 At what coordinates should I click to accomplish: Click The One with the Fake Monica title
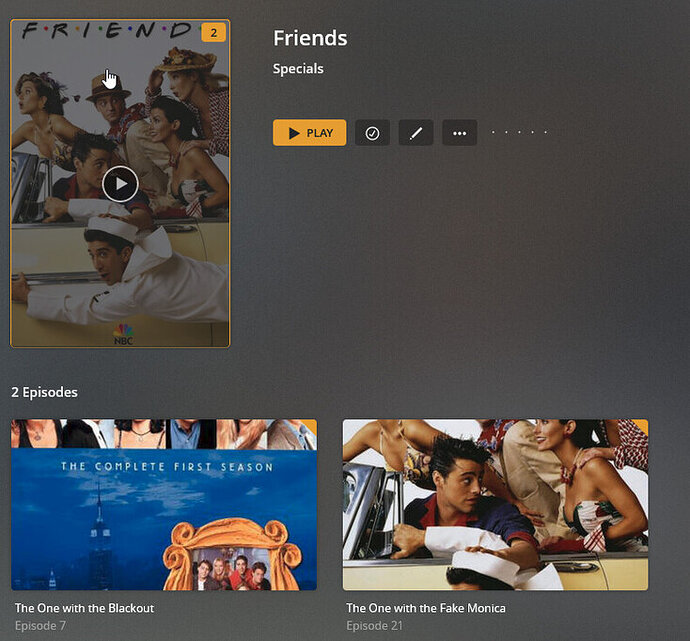click(x=426, y=608)
